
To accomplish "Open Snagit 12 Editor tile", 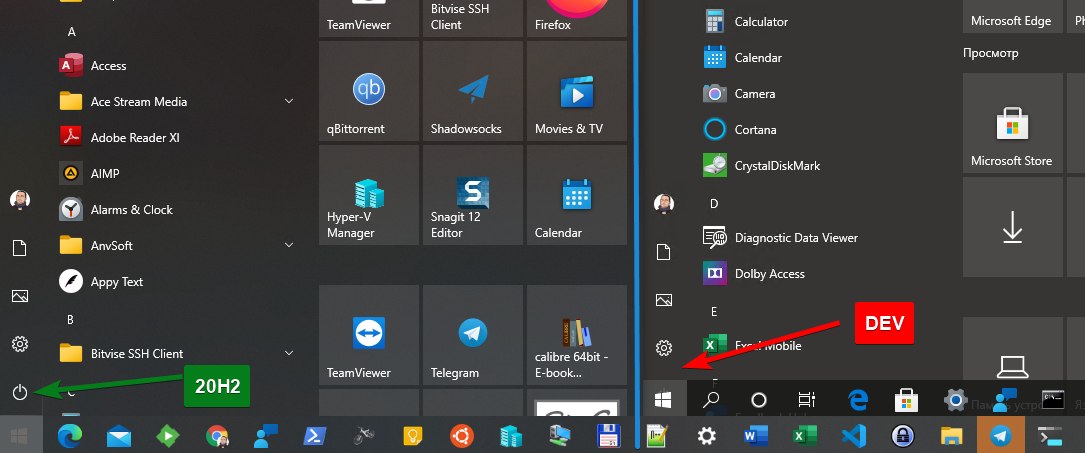I will pyautogui.click(x=473, y=194).
